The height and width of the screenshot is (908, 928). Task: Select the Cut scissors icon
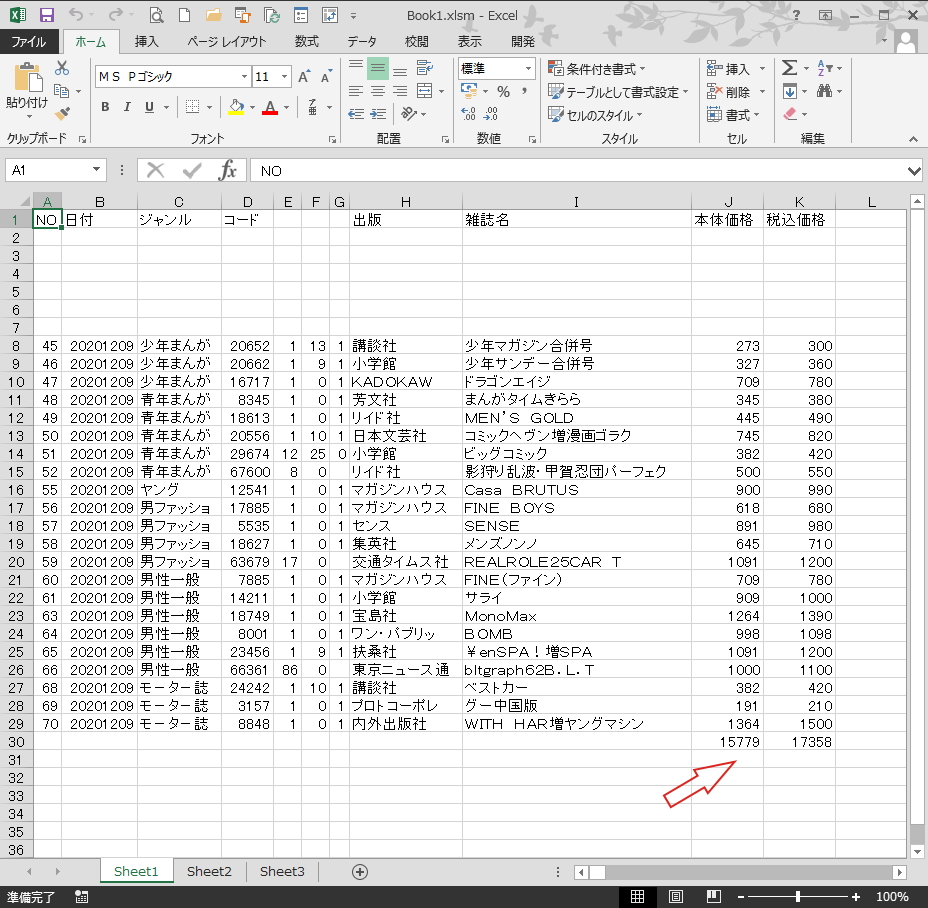coord(62,68)
